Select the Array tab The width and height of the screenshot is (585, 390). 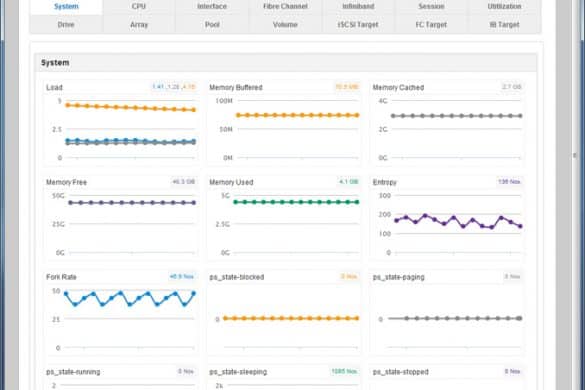(139, 25)
